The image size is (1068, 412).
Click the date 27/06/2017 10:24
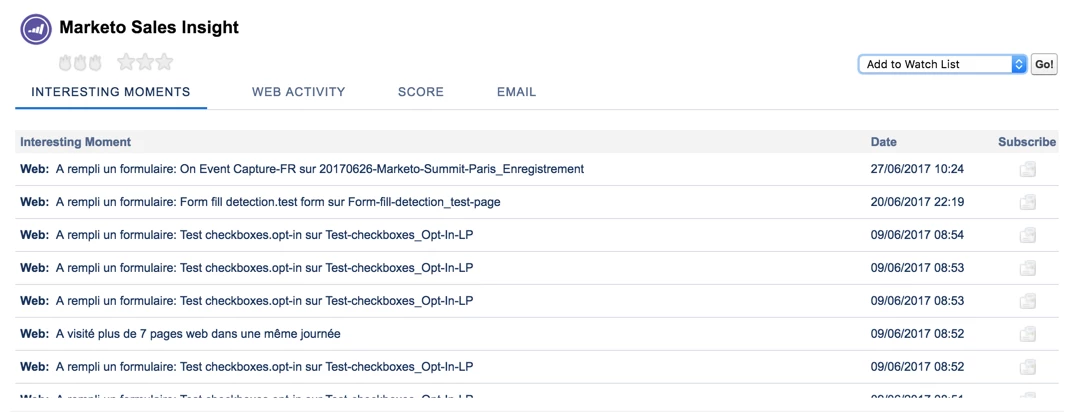pyautogui.click(x=917, y=169)
